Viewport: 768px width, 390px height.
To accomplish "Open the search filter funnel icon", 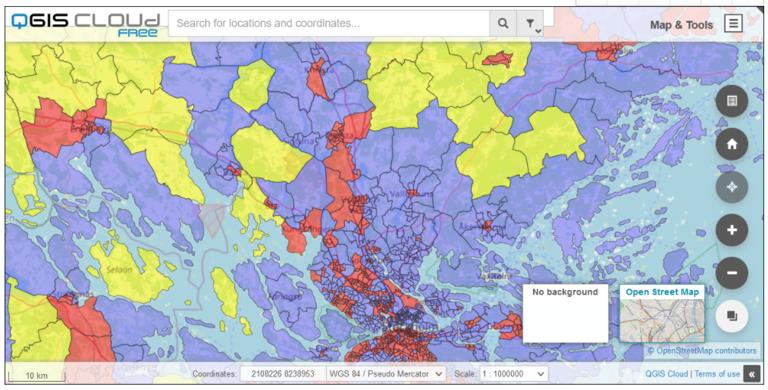I will tap(530, 23).
